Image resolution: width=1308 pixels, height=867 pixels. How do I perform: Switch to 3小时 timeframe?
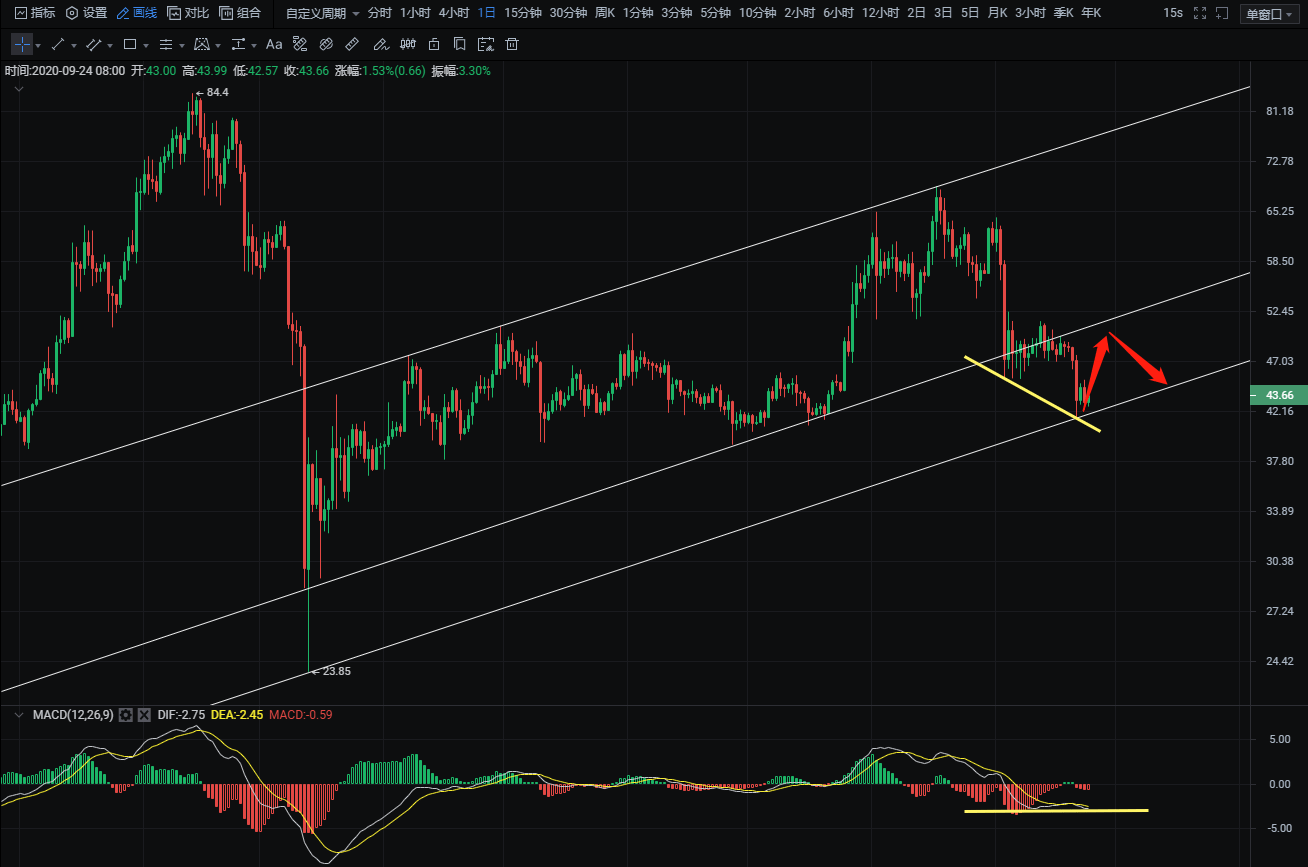click(x=1030, y=13)
